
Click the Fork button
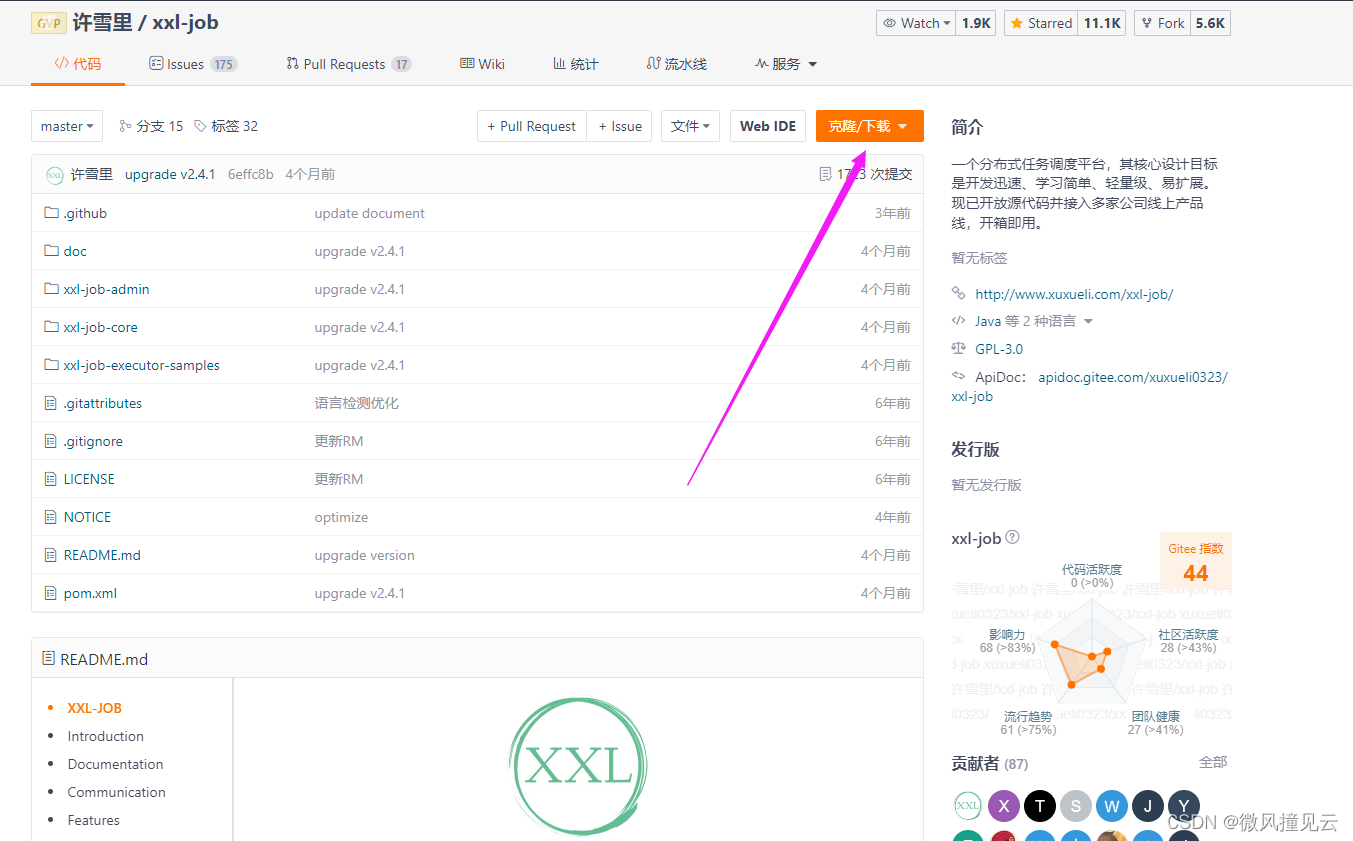1162,23
